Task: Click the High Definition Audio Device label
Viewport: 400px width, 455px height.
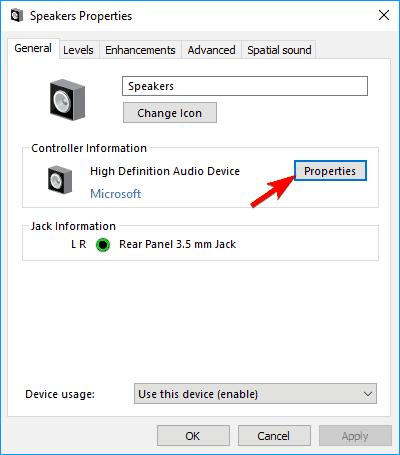Action: click(165, 171)
